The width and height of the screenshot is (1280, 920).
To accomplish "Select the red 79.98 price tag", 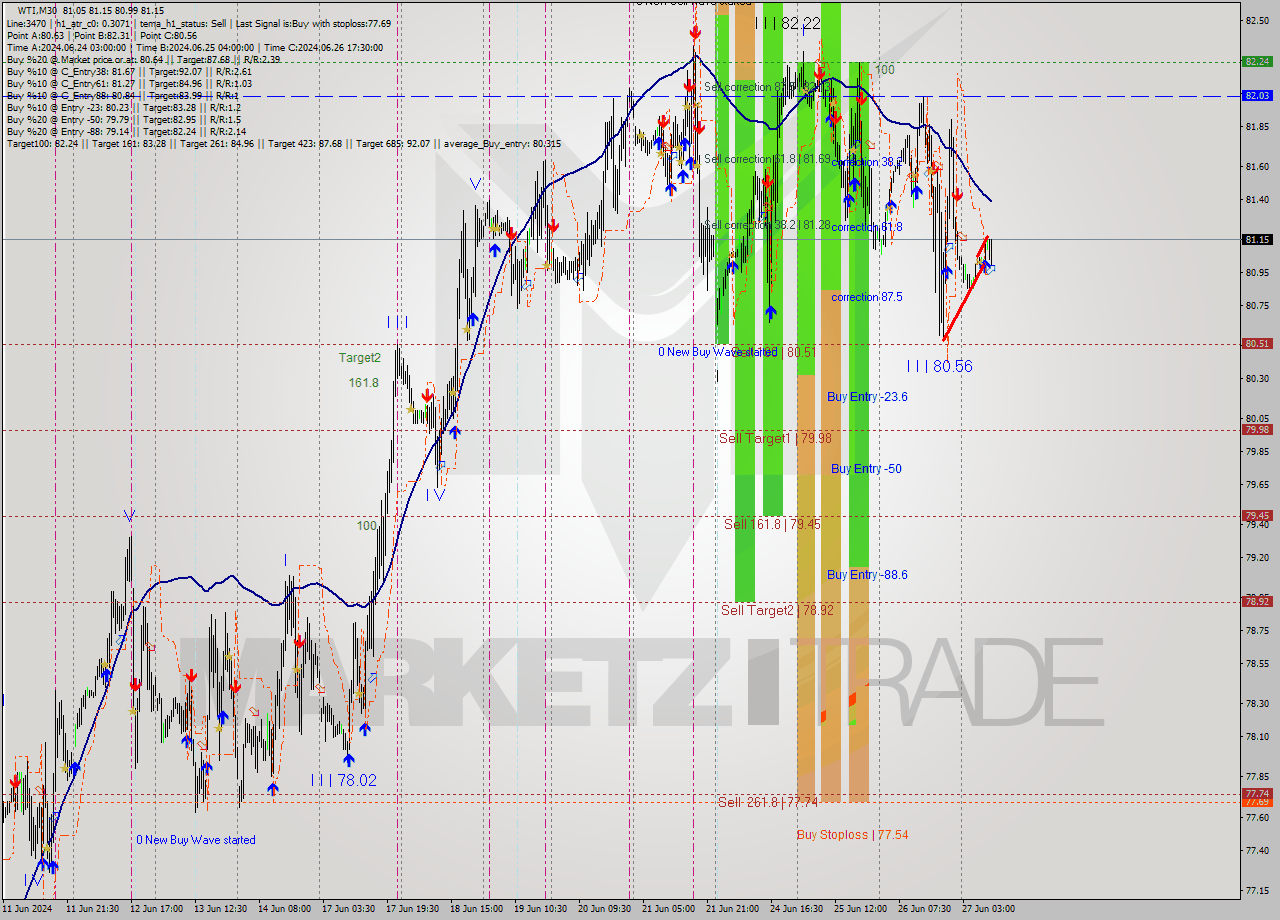I will pyautogui.click(x=1257, y=429).
